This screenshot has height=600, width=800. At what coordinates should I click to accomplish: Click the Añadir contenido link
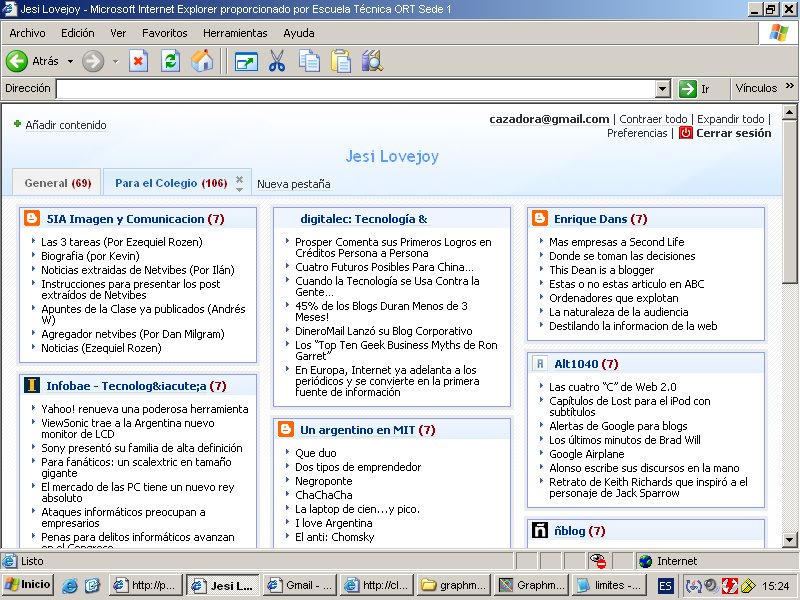(66, 125)
